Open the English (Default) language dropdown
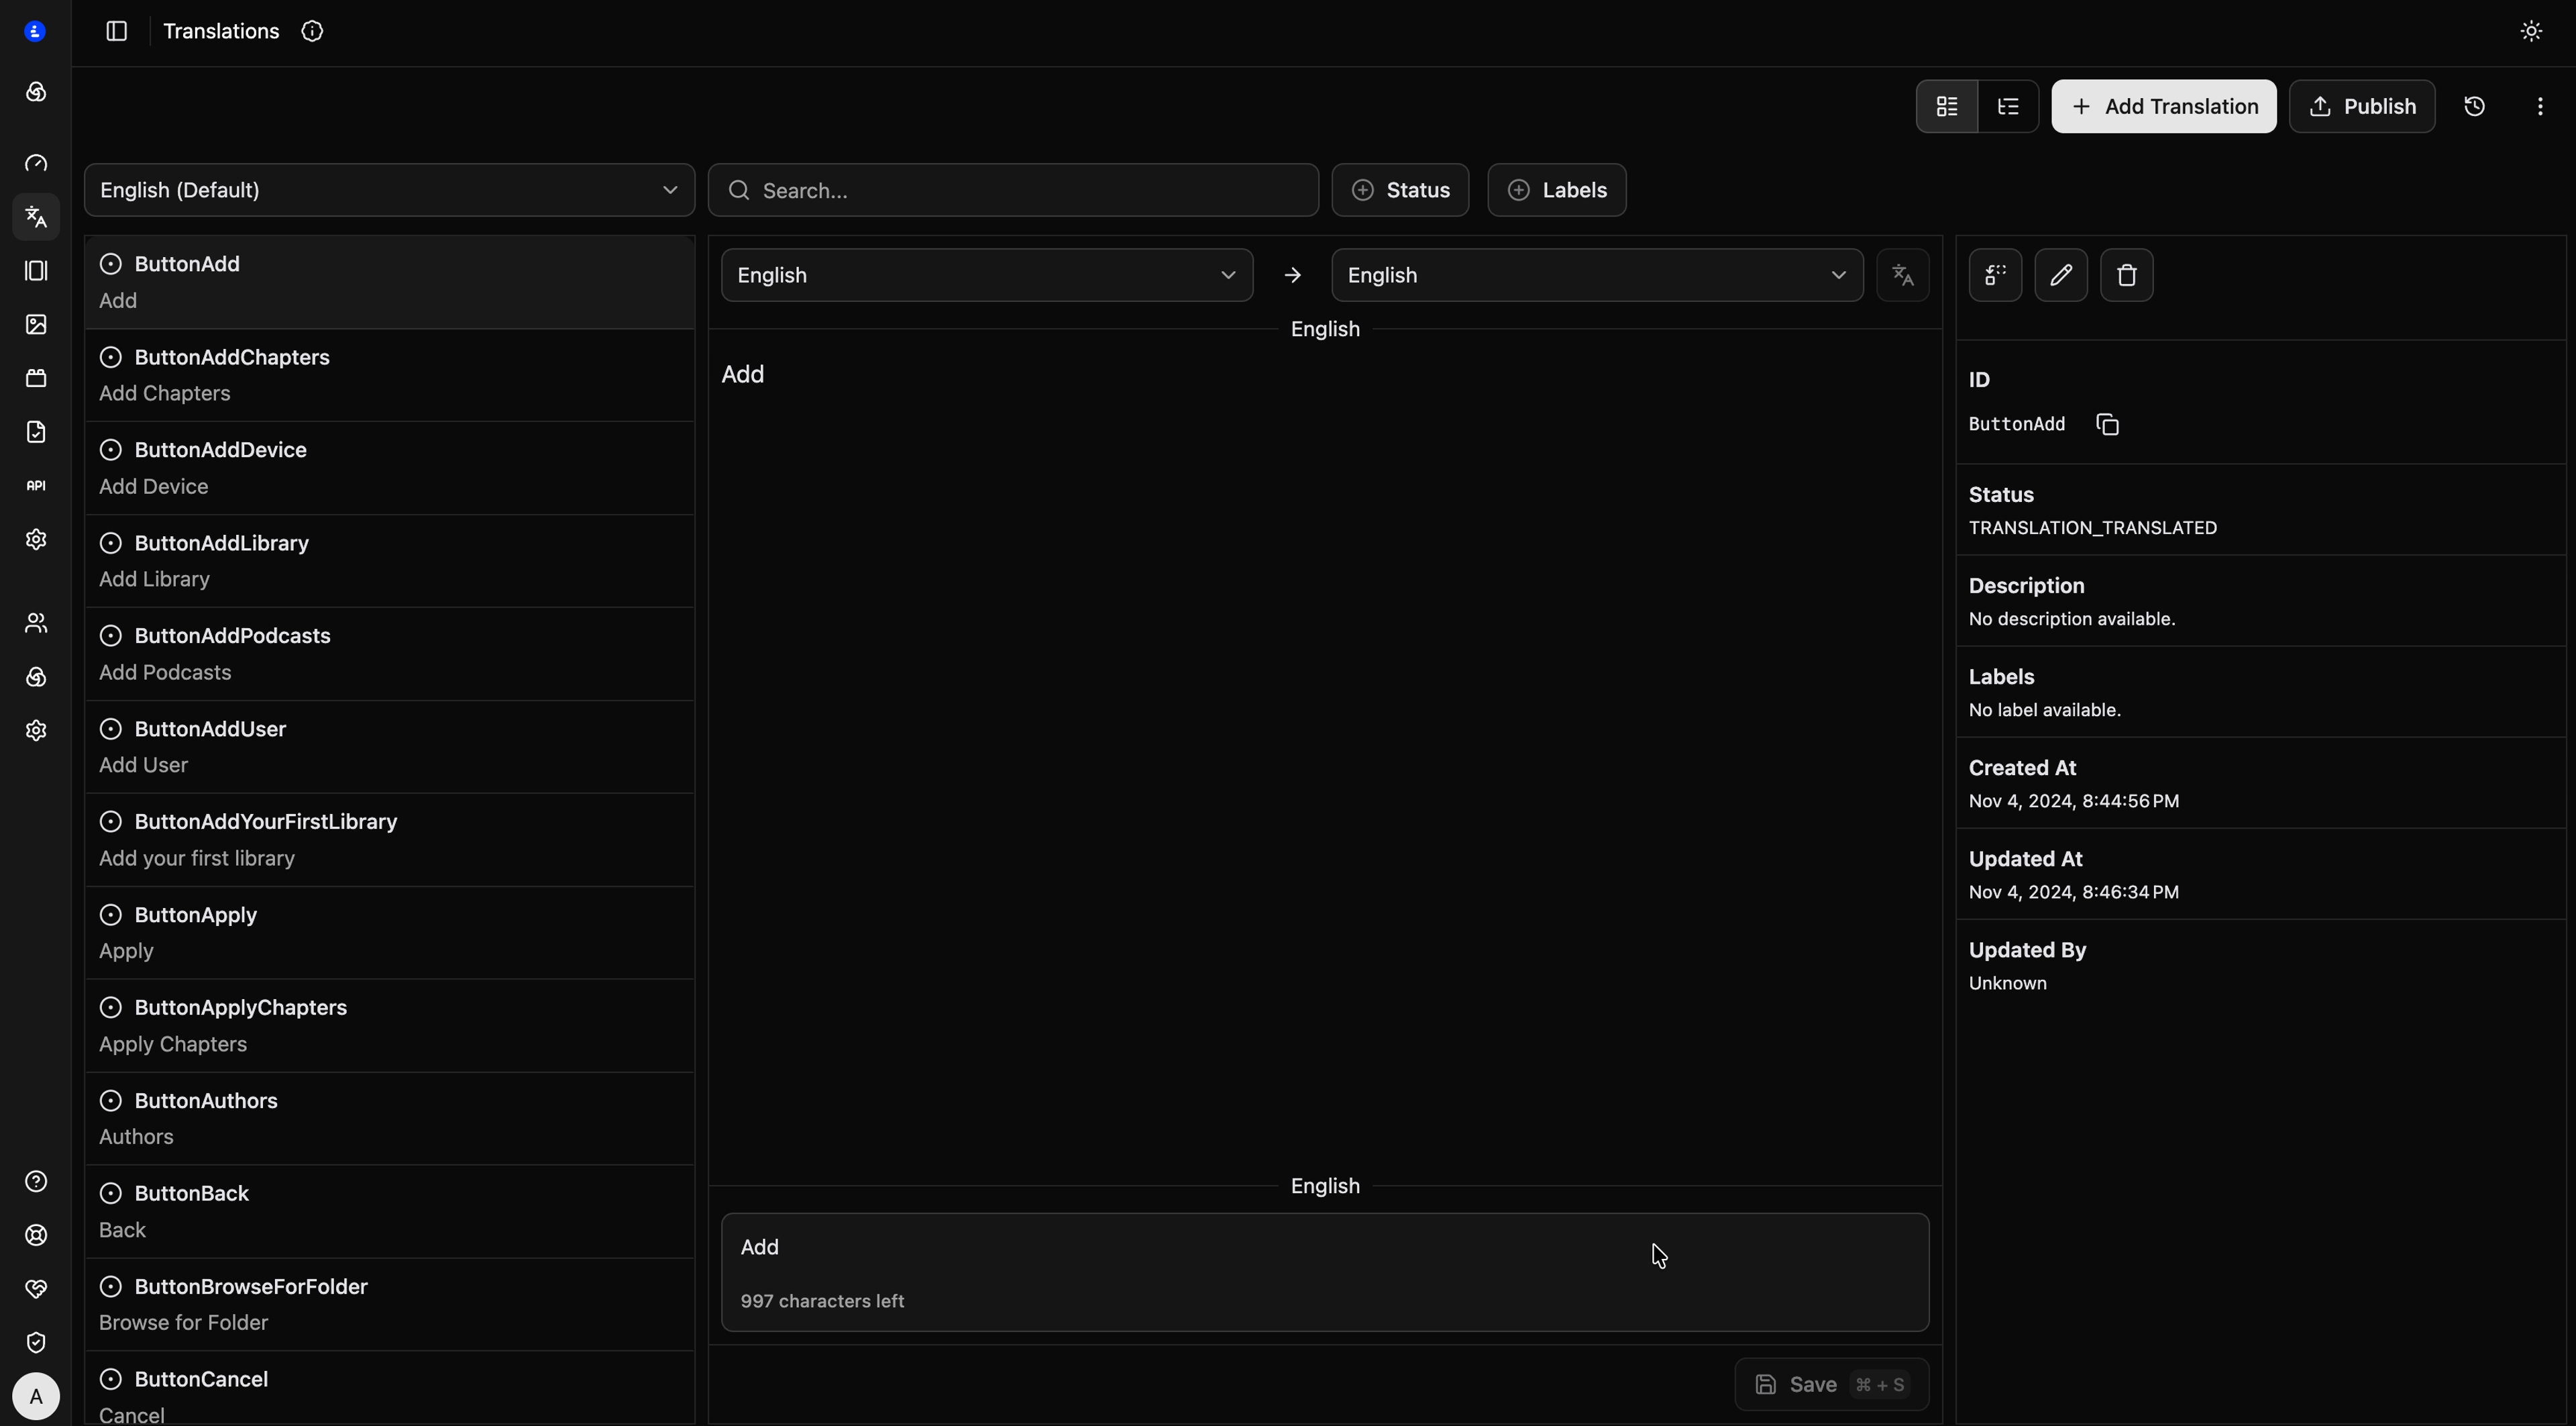Viewport: 2576px width, 1426px height. coord(389,190)
